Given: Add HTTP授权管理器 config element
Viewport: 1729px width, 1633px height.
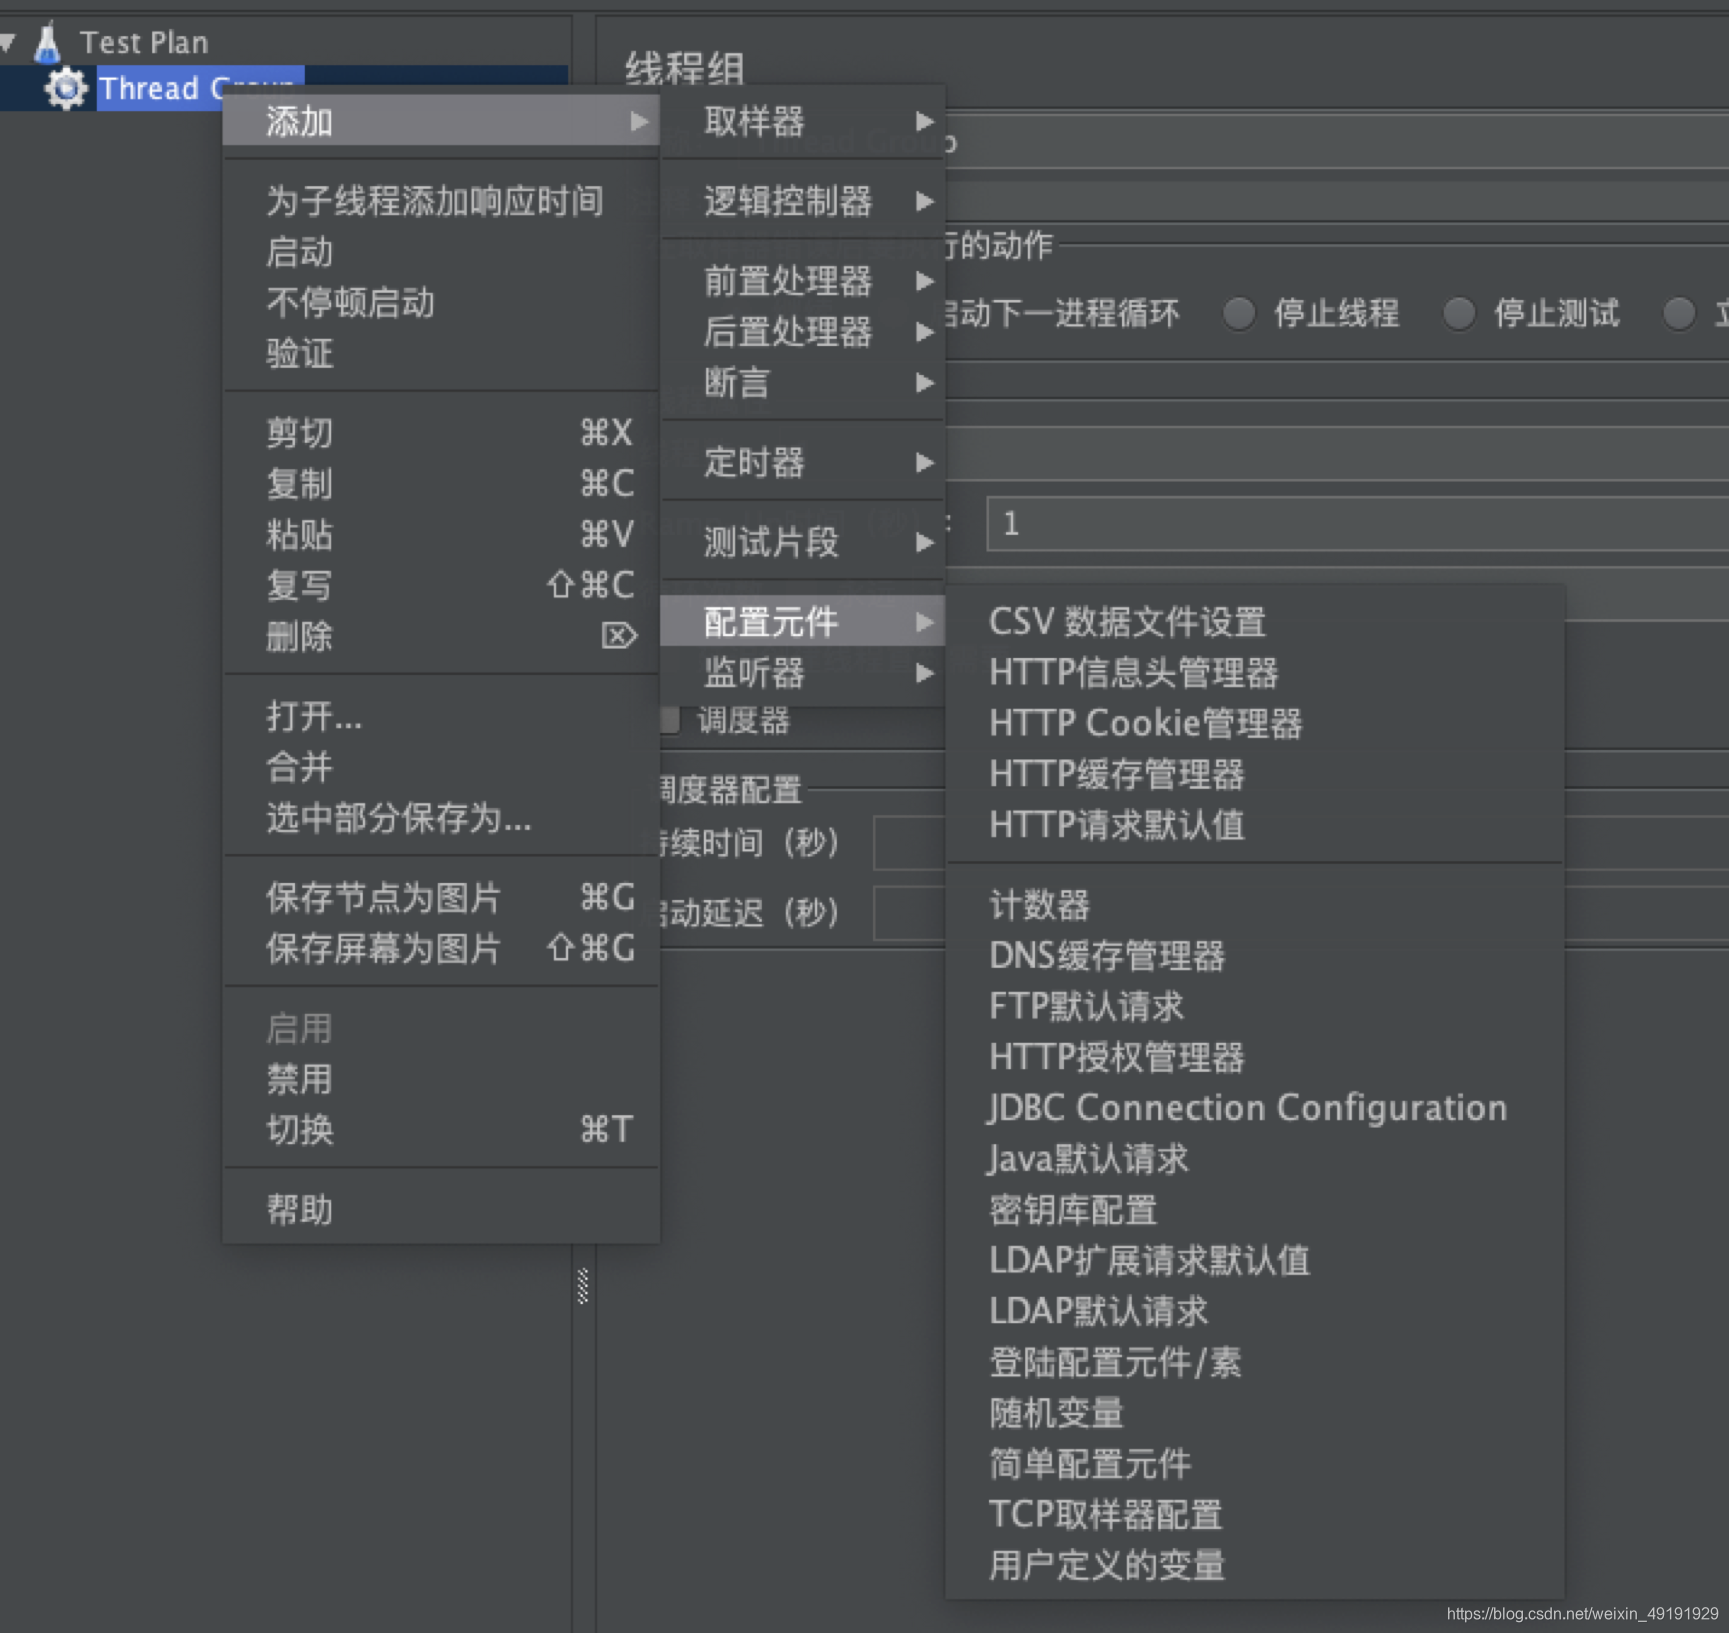Looking at the screenshot, I should coord(1255,1057).
